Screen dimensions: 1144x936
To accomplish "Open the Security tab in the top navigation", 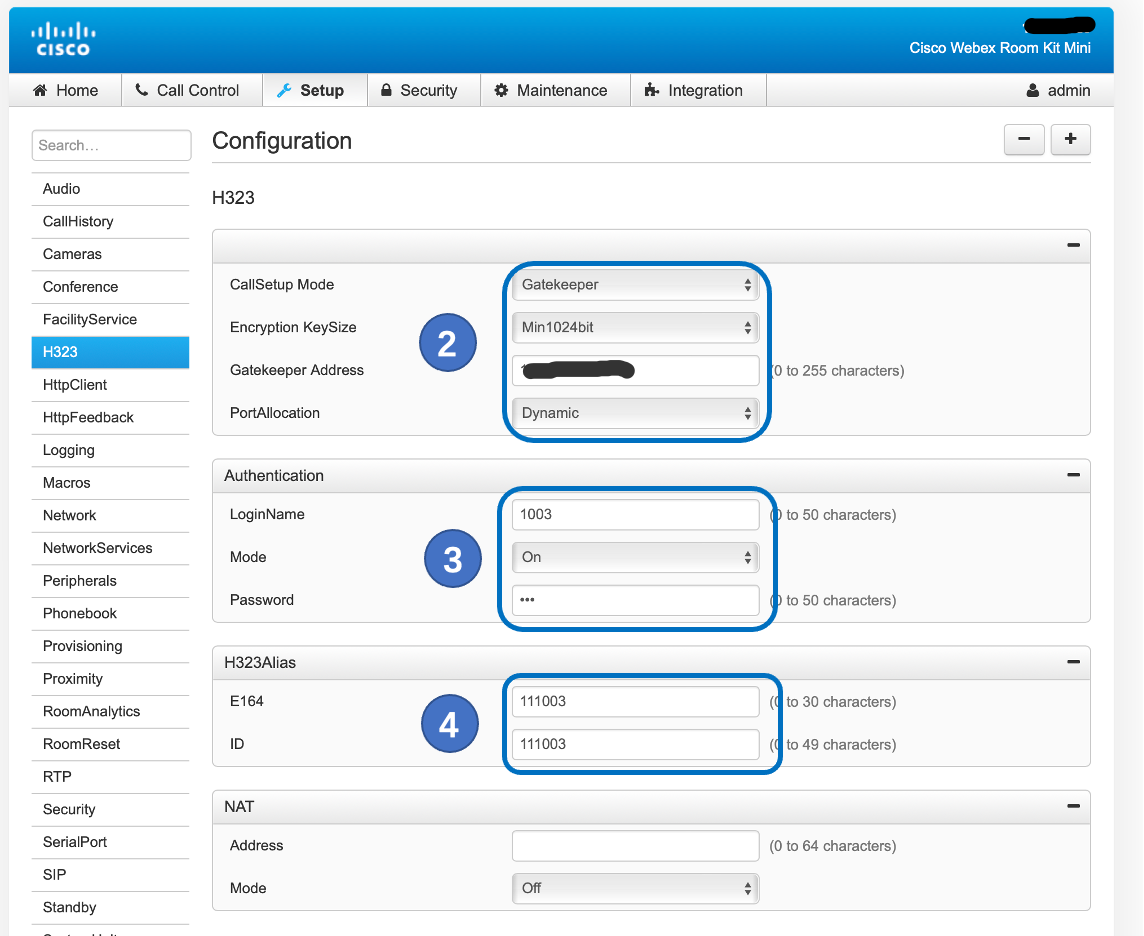I will click(424, 90).
